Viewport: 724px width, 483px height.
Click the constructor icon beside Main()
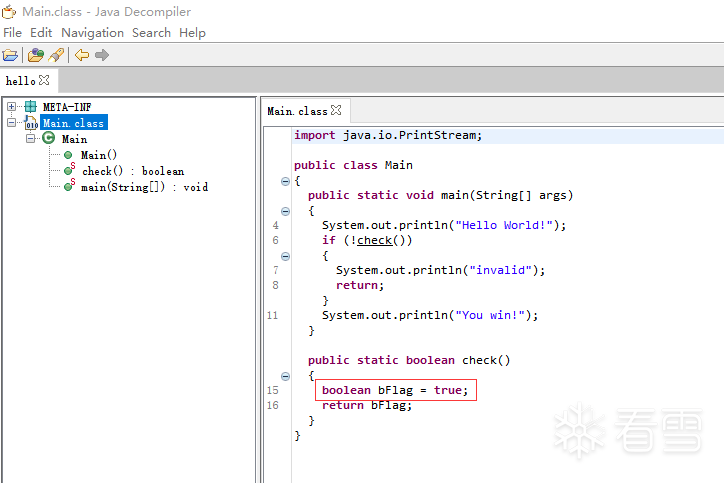tap(68, 155)
